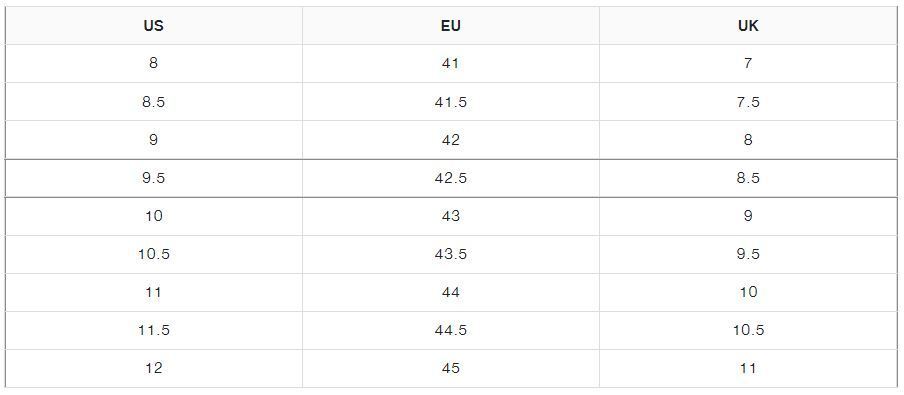The height and width of the screenshot is (395, 904).
Task: Select US size 12 cell
Action: (153, 368)
